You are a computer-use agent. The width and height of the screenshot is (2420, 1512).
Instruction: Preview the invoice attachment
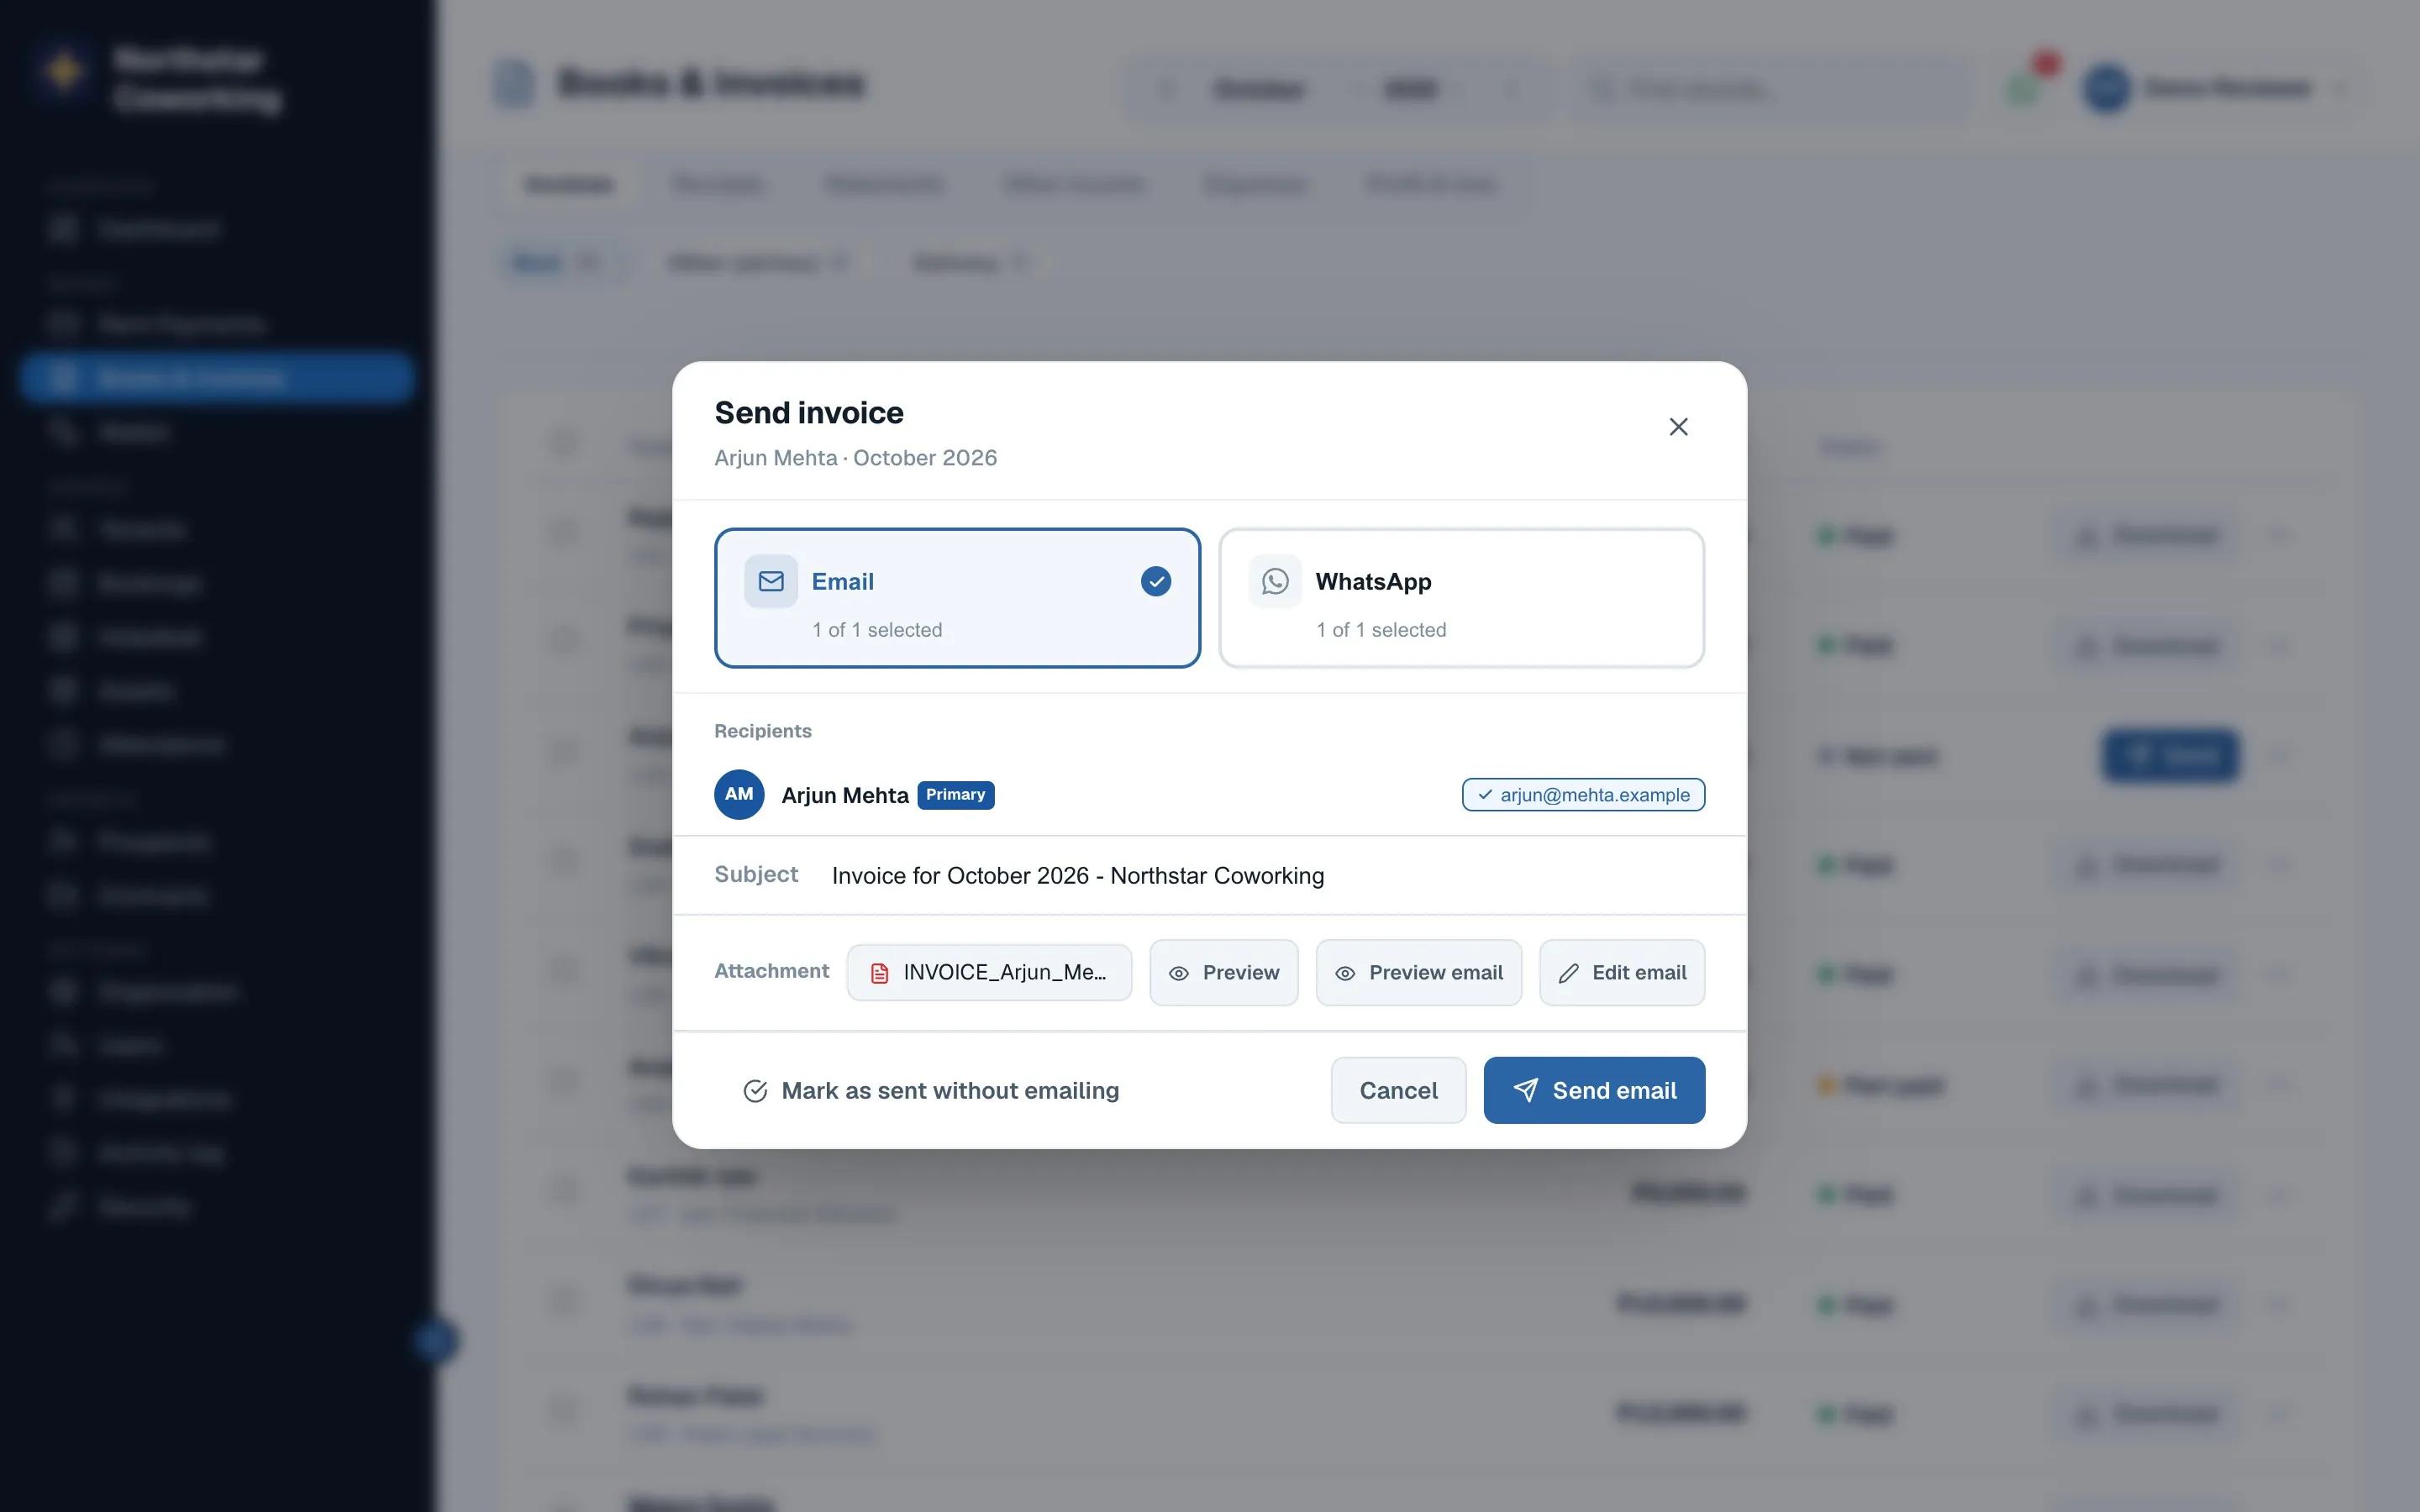(x=1223, y=972)
